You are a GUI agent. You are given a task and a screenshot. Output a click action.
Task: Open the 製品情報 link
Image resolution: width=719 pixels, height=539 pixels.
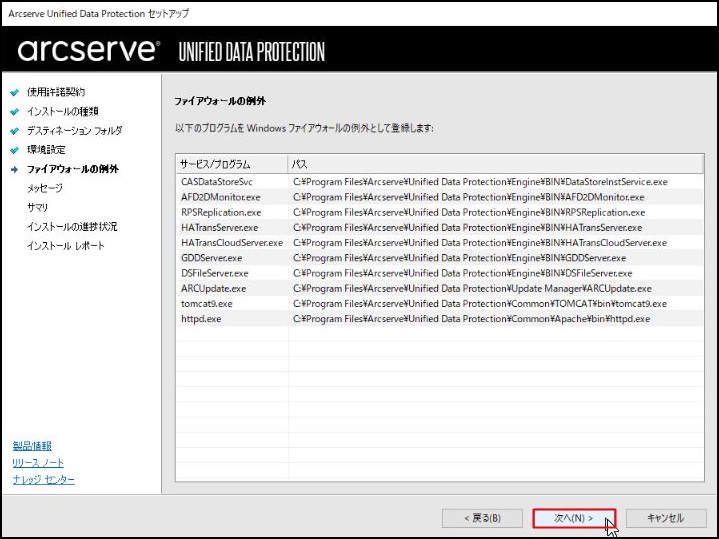pyautogui.click(x=32, y=445)
